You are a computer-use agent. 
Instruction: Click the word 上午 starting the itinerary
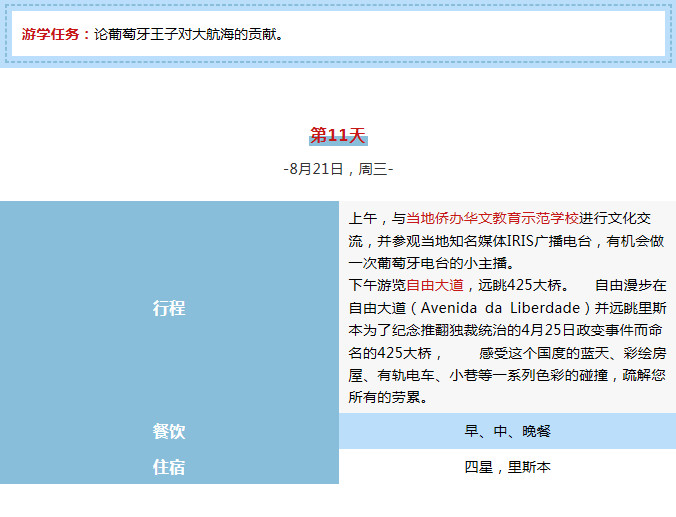(x=362, y=218)
